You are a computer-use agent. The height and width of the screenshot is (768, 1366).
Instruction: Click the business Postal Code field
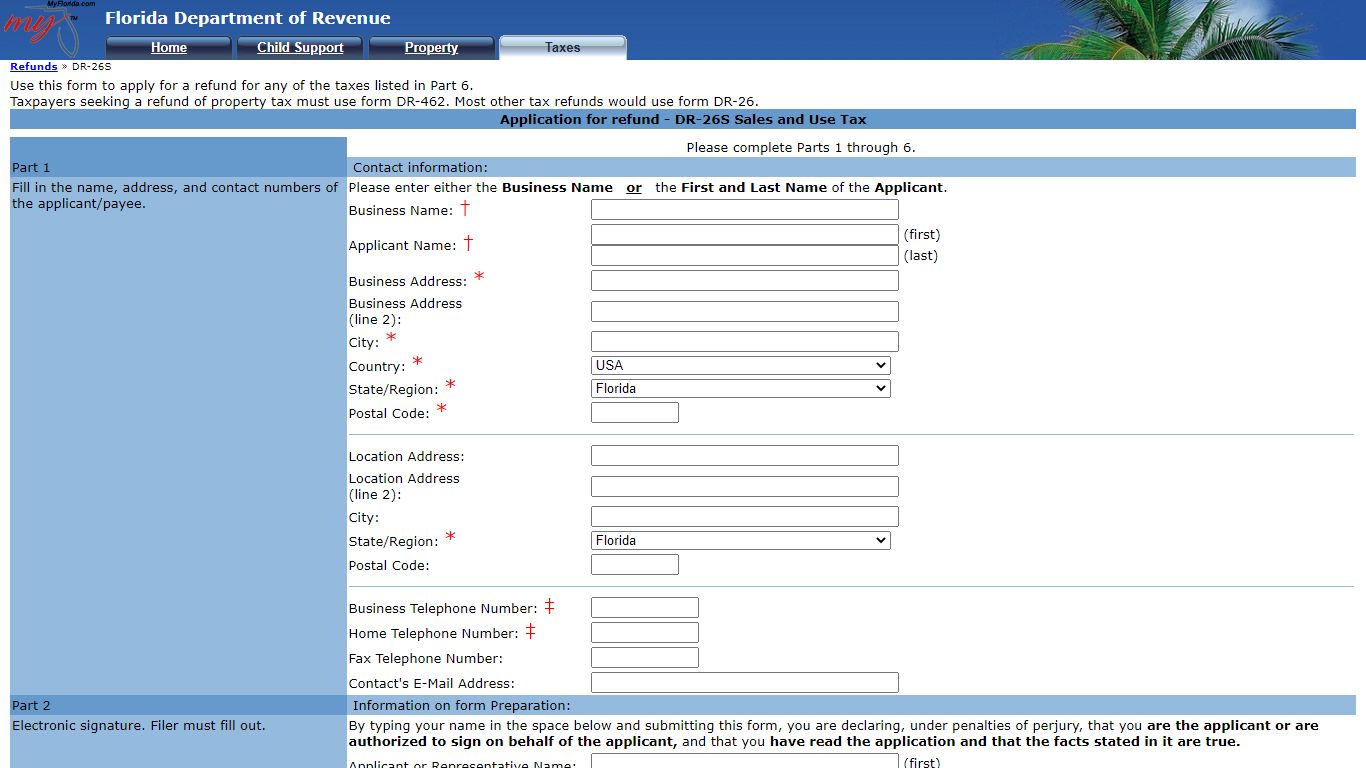tap(635, 412)
